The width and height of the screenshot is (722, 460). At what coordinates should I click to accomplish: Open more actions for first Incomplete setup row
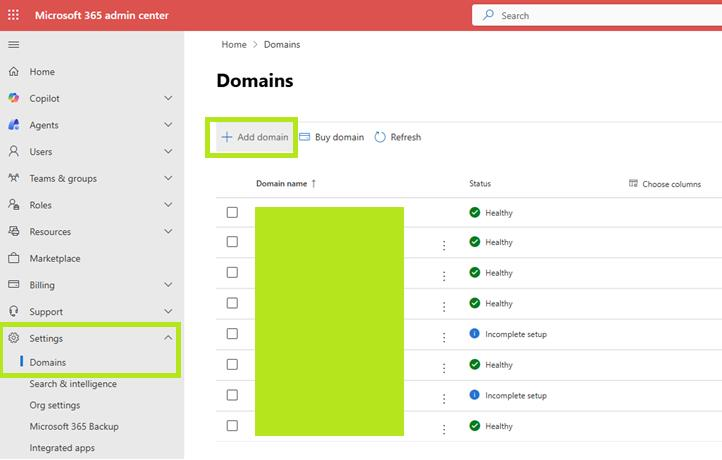coord(444,338)
